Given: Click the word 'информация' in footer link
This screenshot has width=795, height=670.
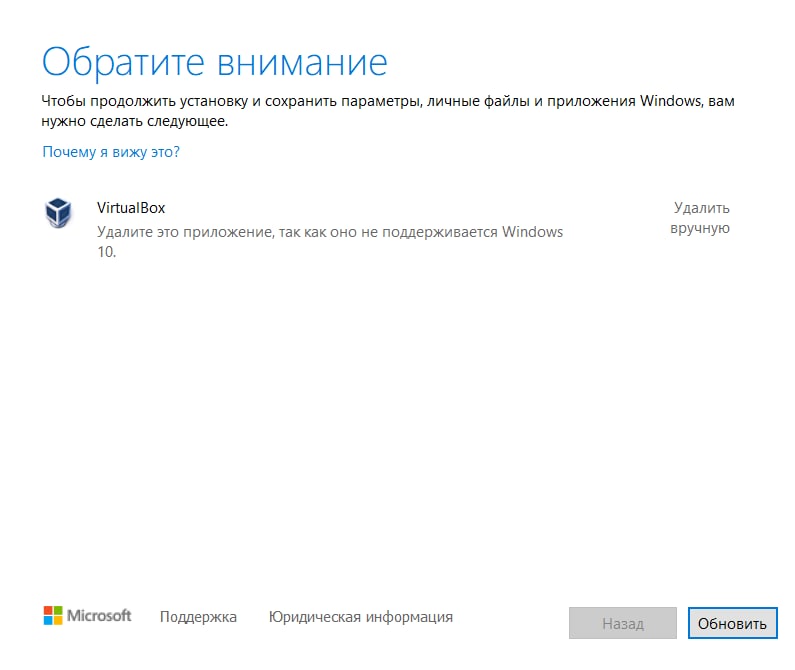Looking at the screenshot, I should pos(409,617).
